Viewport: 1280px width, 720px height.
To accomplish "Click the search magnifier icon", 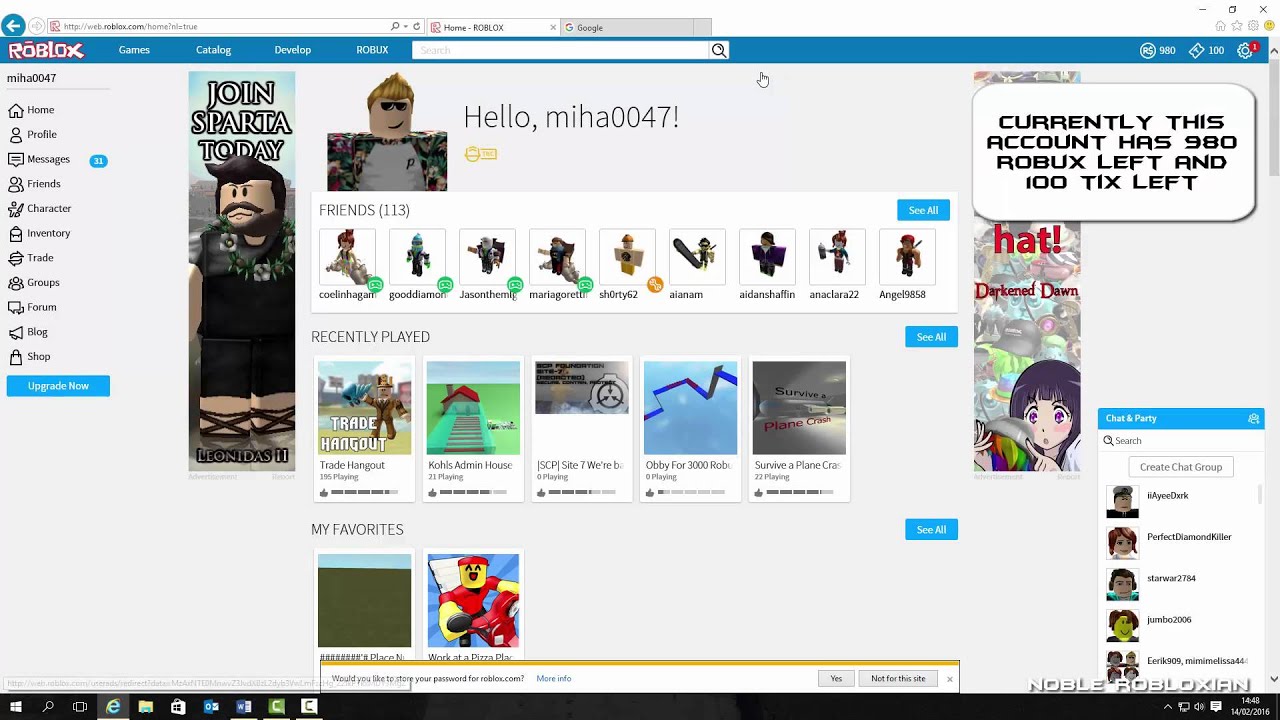I will 719,50.
